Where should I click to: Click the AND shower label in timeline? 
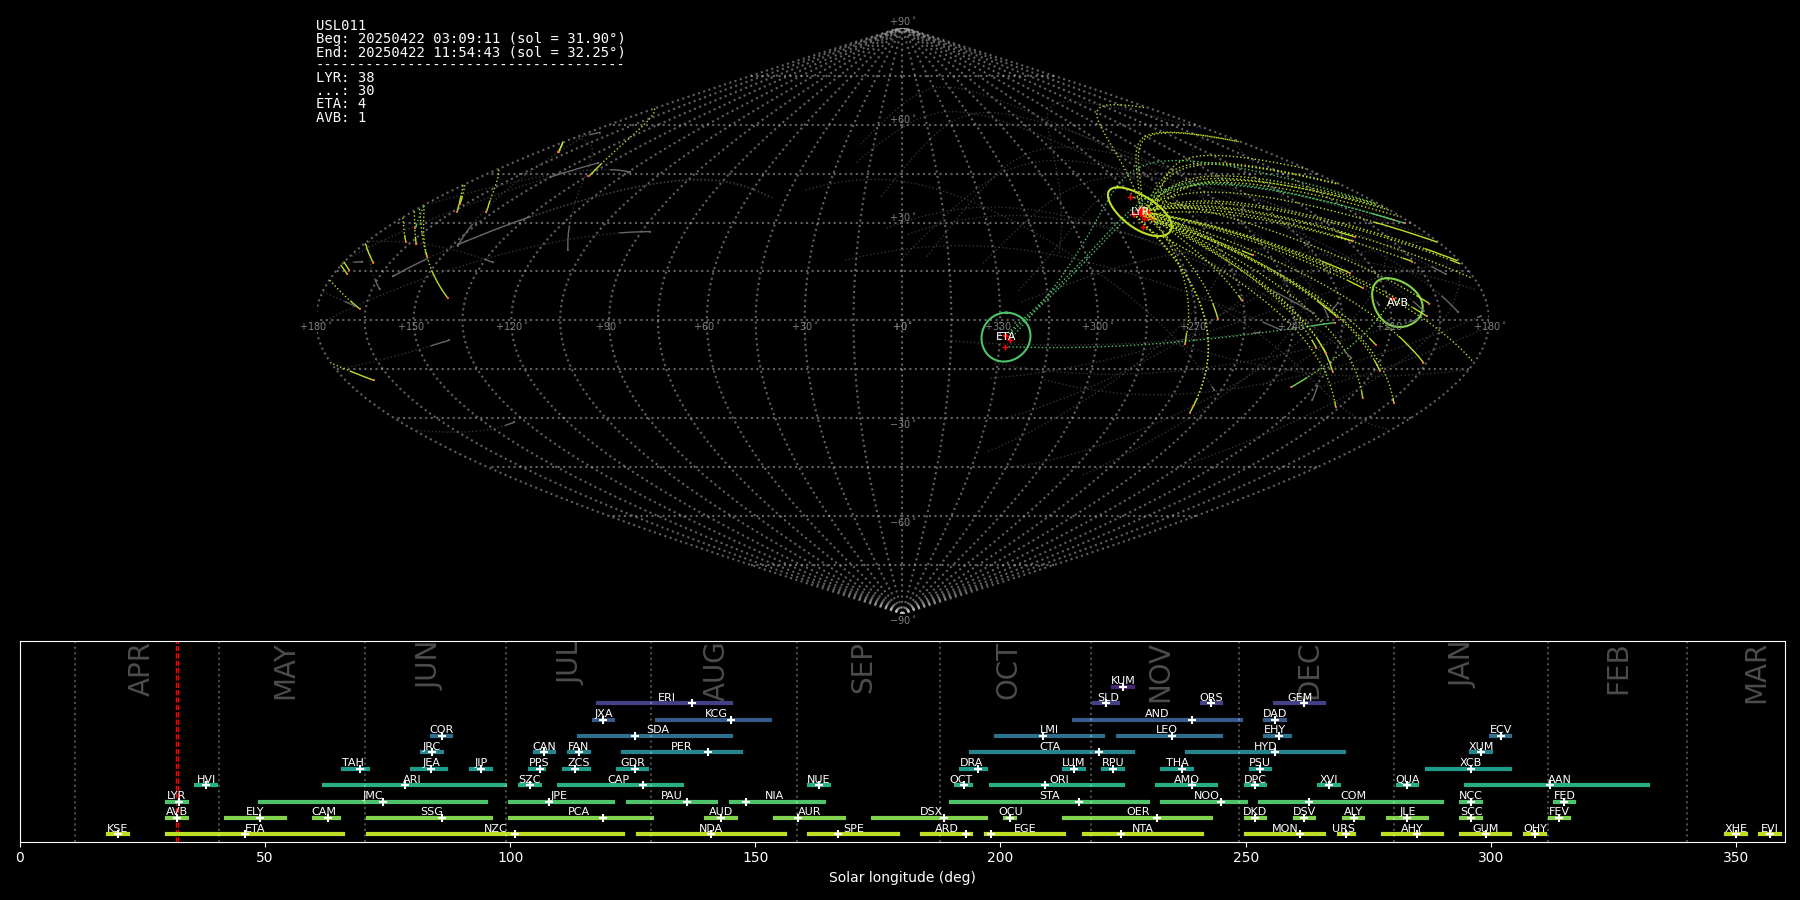click(1156, 714)
